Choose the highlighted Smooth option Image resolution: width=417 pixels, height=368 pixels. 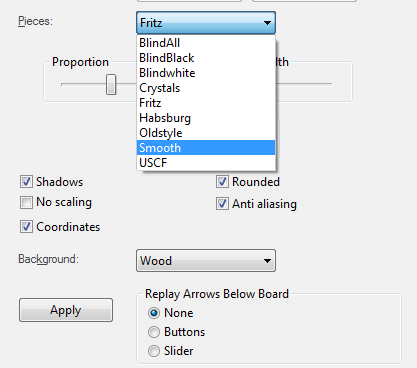coord(206,148)
